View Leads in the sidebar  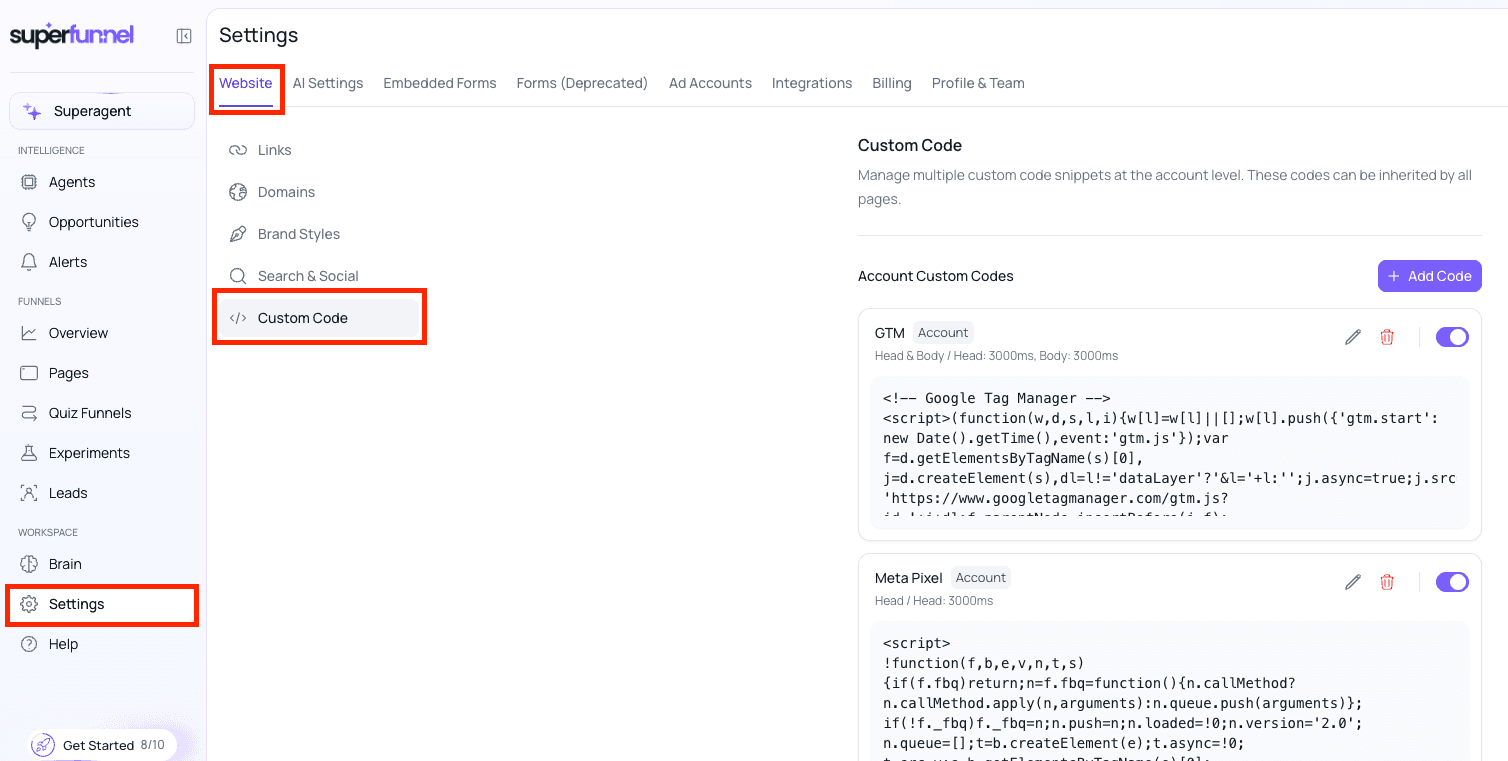click(68, 493)
